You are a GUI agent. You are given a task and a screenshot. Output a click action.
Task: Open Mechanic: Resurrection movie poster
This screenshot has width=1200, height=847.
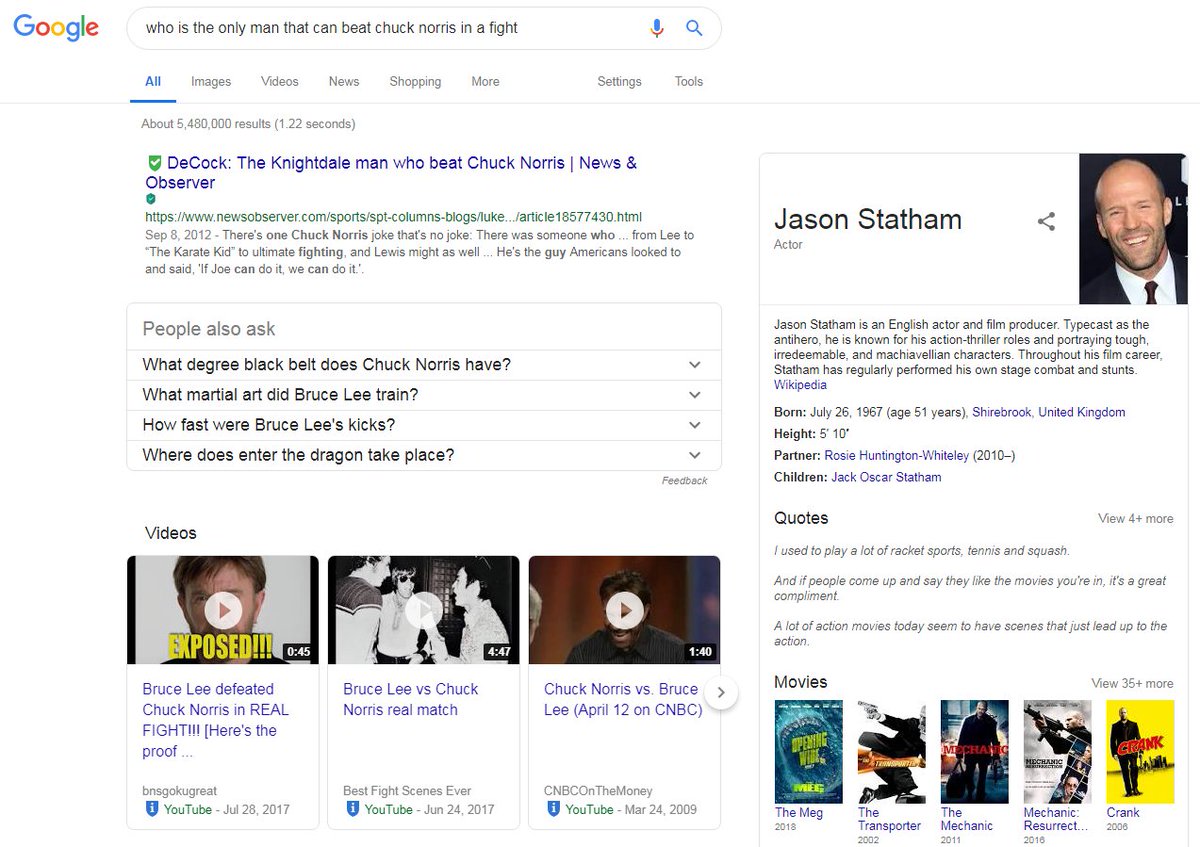[x=1057, y=751]
